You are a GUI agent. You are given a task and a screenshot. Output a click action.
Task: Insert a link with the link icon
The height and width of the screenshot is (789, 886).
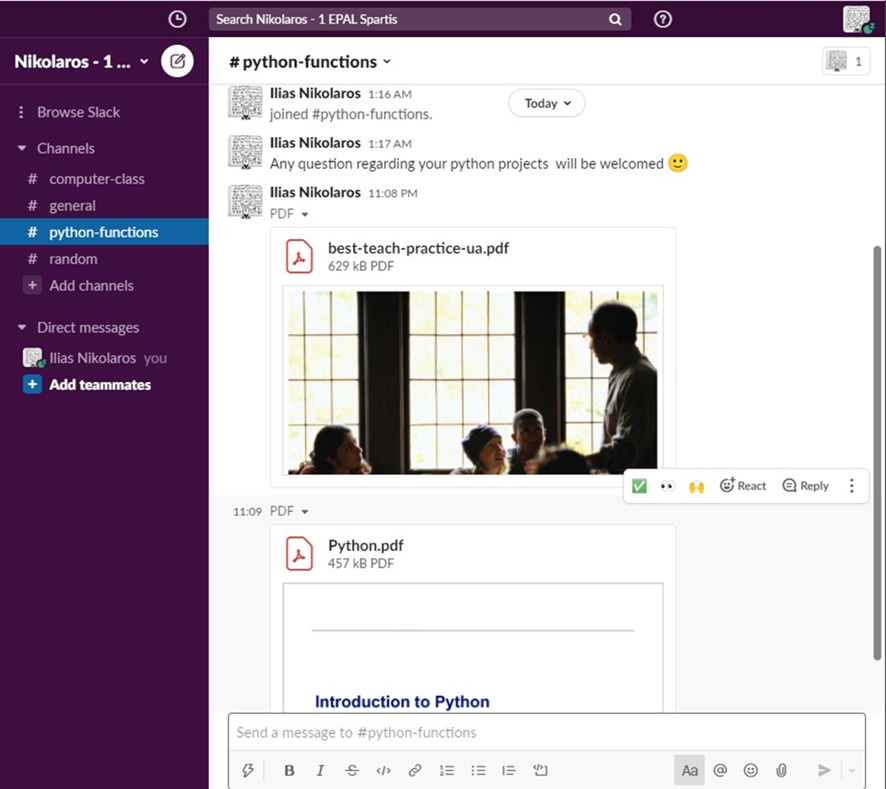click(414, 770)
